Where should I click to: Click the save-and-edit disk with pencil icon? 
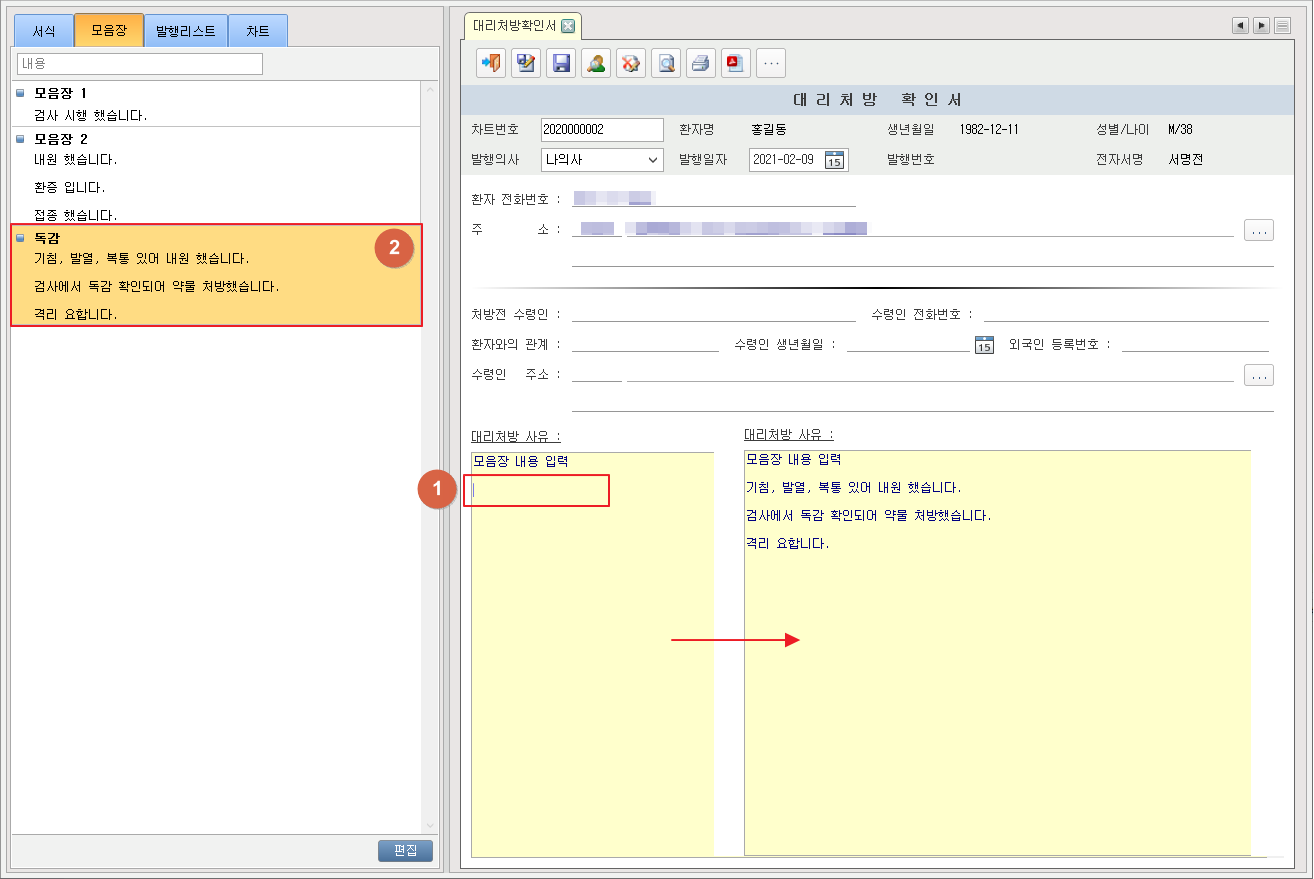[526, 63]
